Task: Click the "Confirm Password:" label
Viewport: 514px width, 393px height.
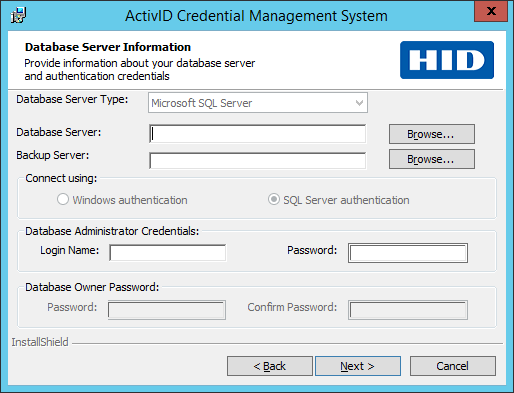Action: click(x=292, y=307)
